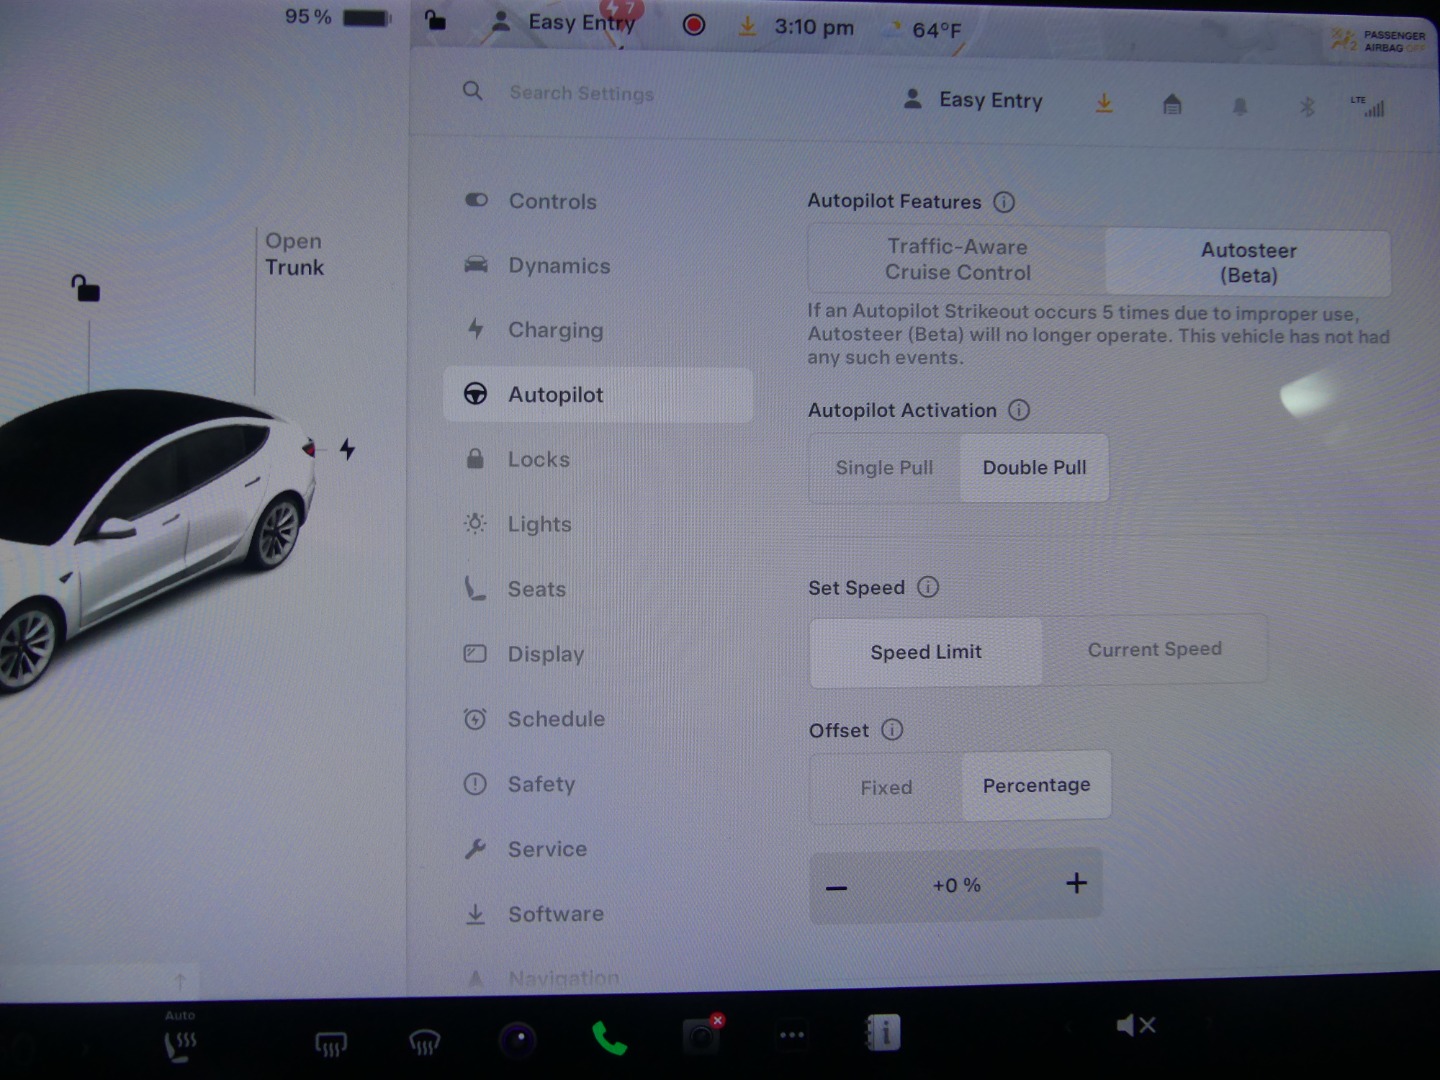Show info for Autopilot Features
Screen dimensions: 1440x1080
pos(1004,202)
